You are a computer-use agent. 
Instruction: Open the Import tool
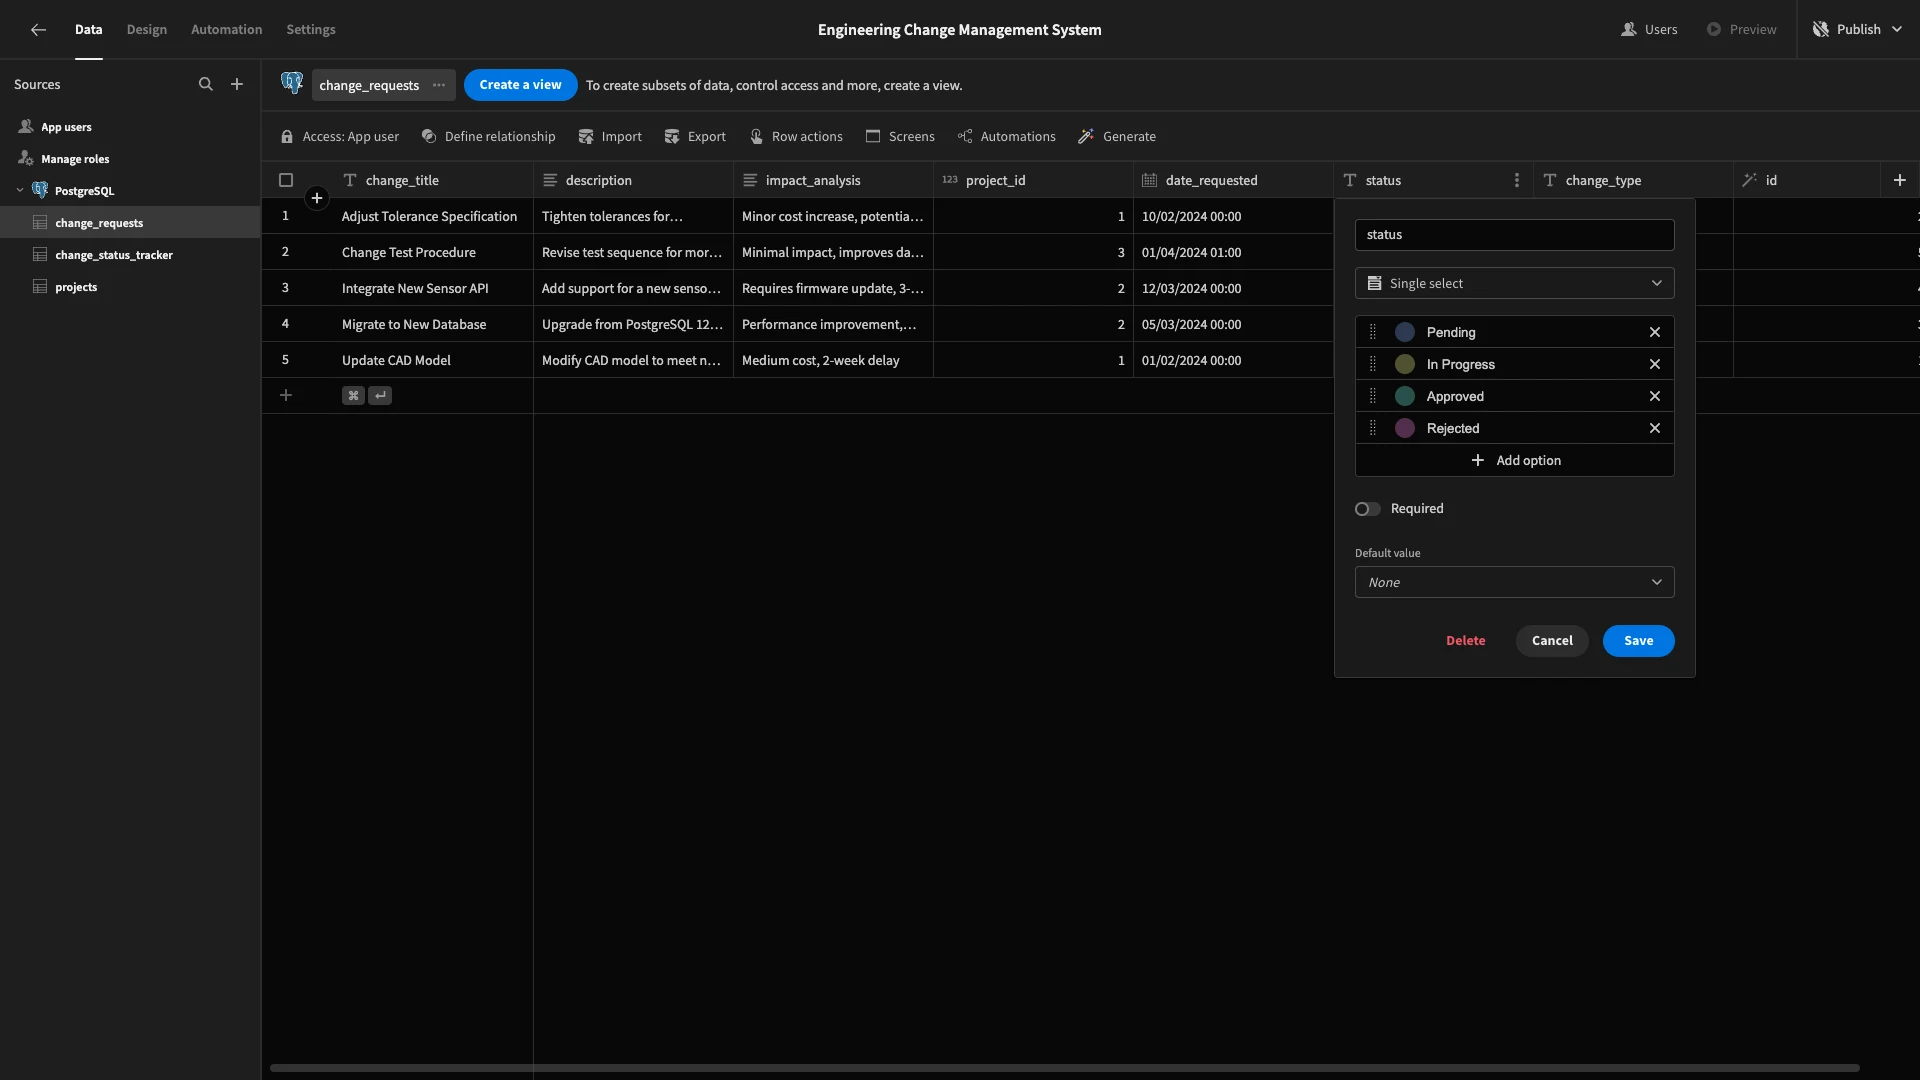click(x=610, y=137)
